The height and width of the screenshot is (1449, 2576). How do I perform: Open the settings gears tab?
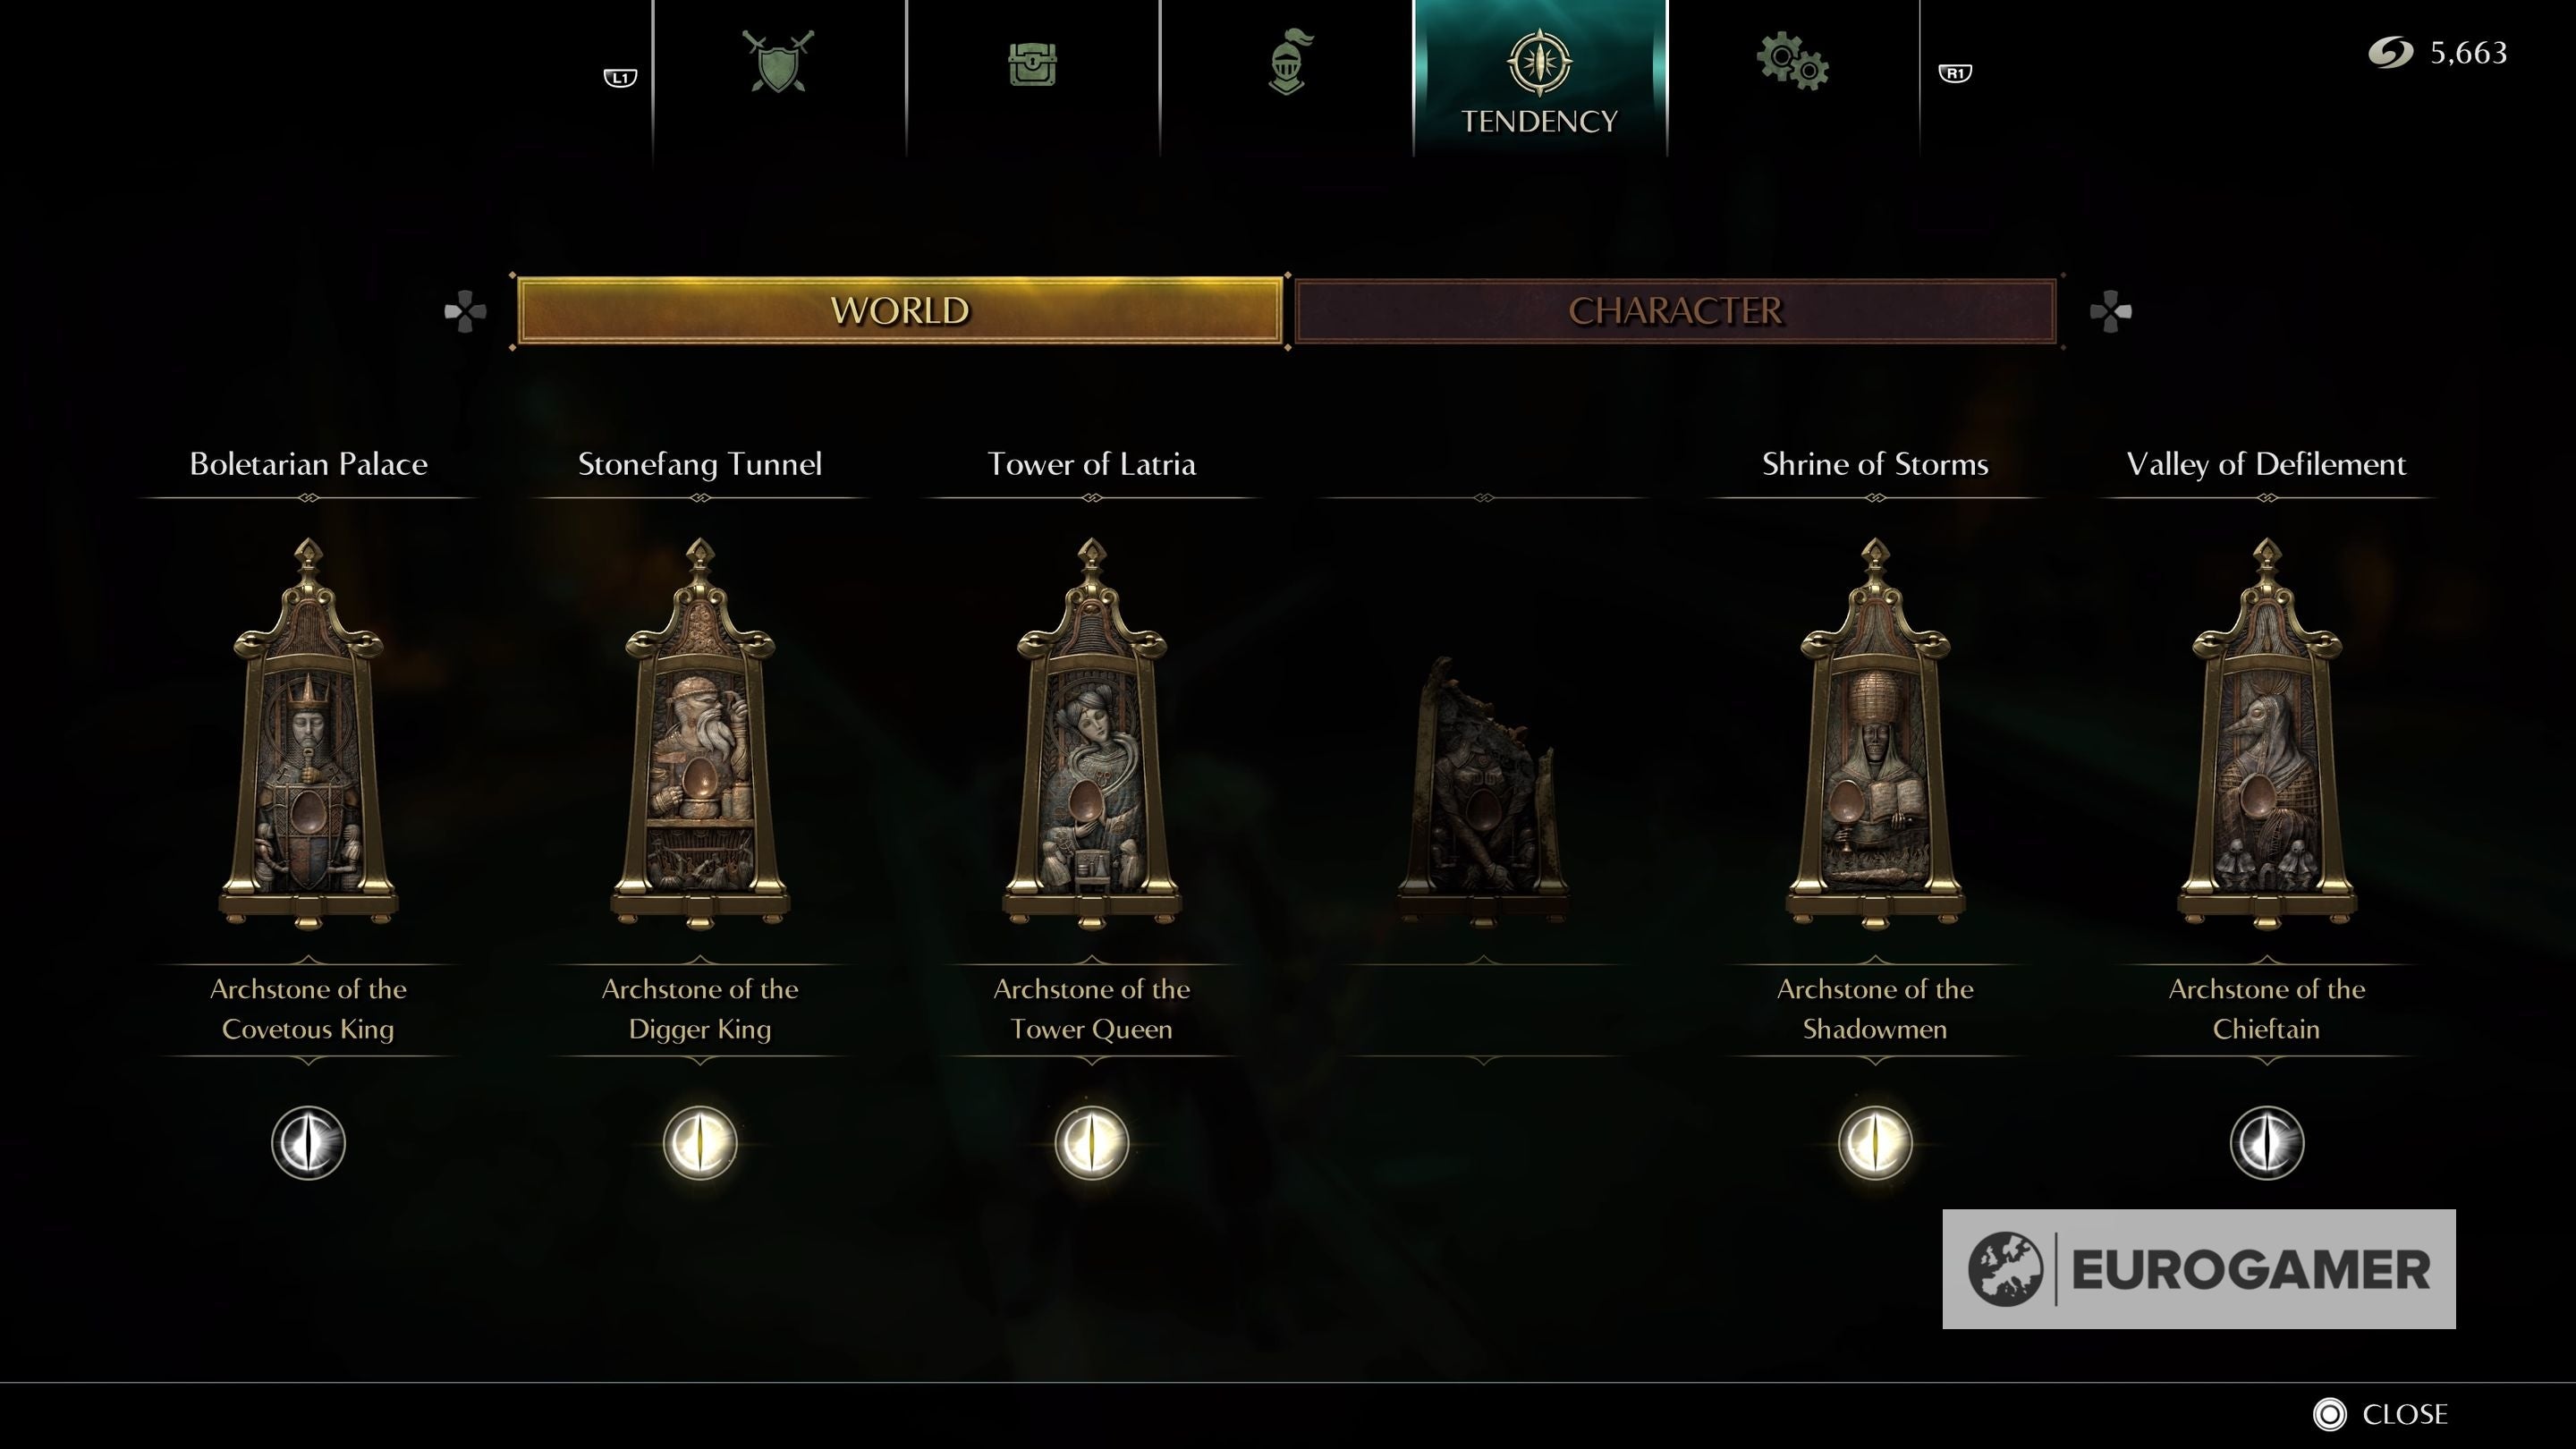point(1792,62)
